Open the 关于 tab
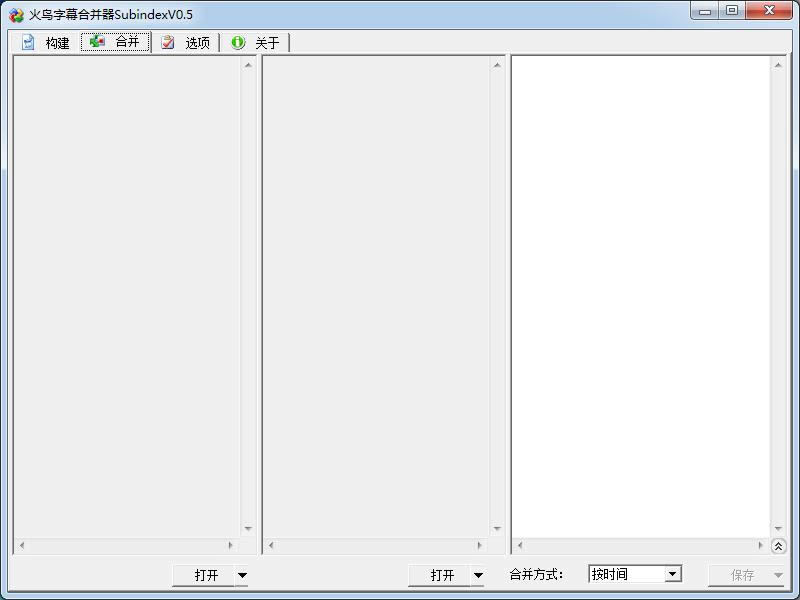This screenshot has height=600, width=800. (255, 42)
